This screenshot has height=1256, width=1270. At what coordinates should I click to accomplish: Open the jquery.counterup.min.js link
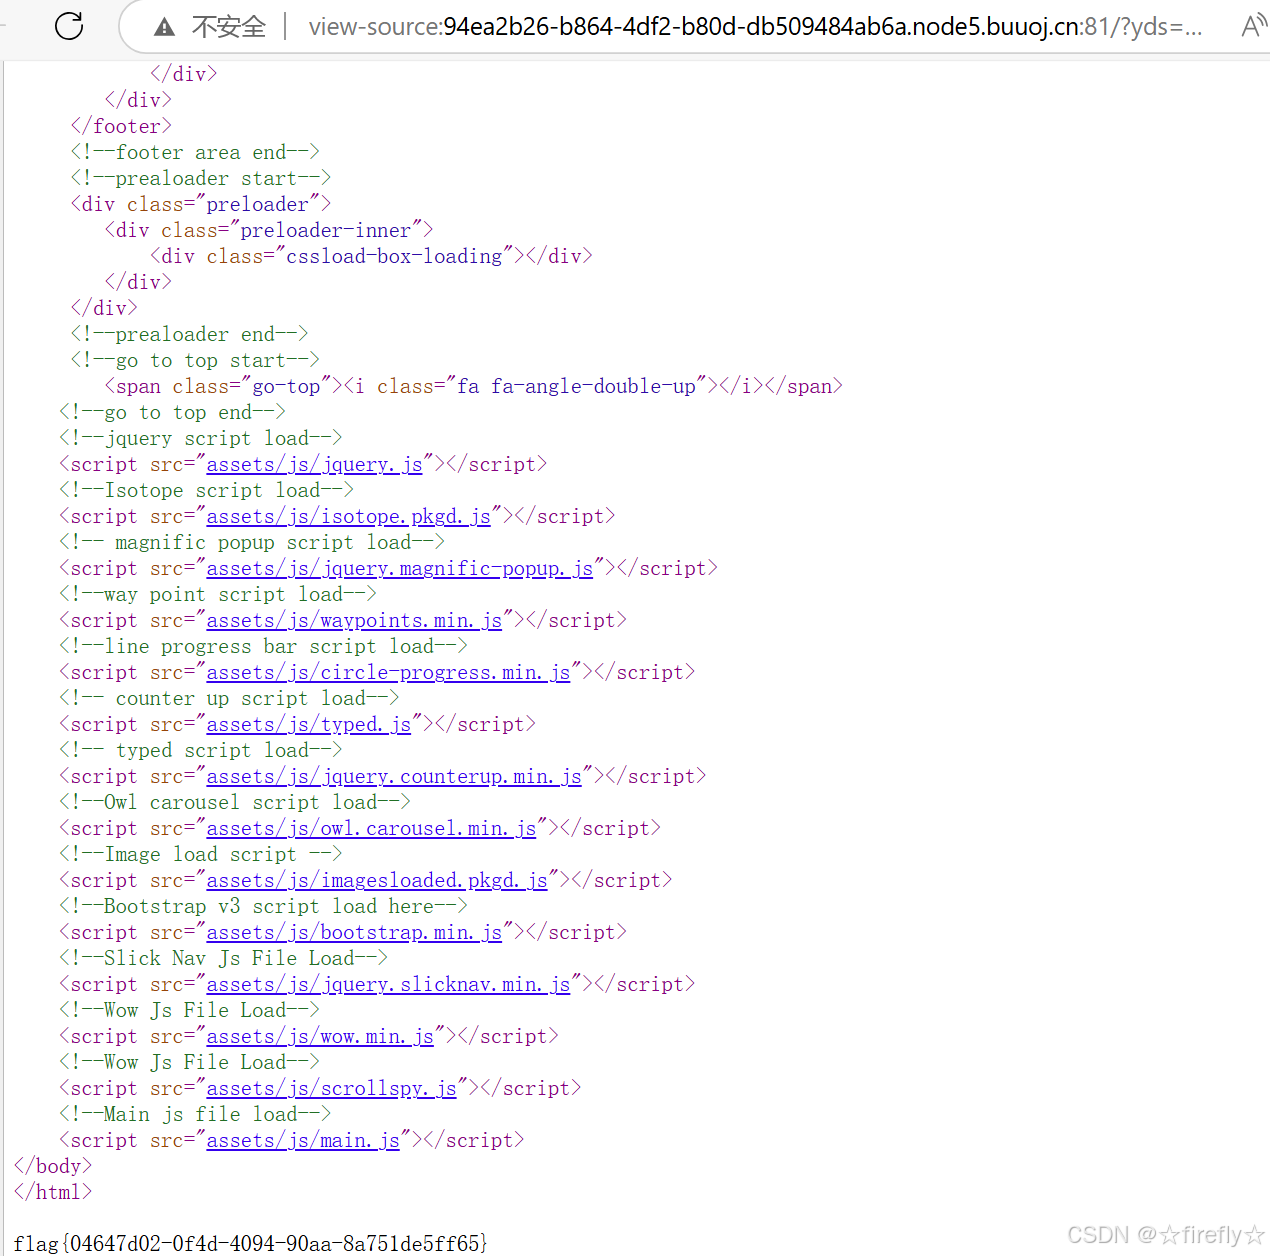(x=394, y=776)
